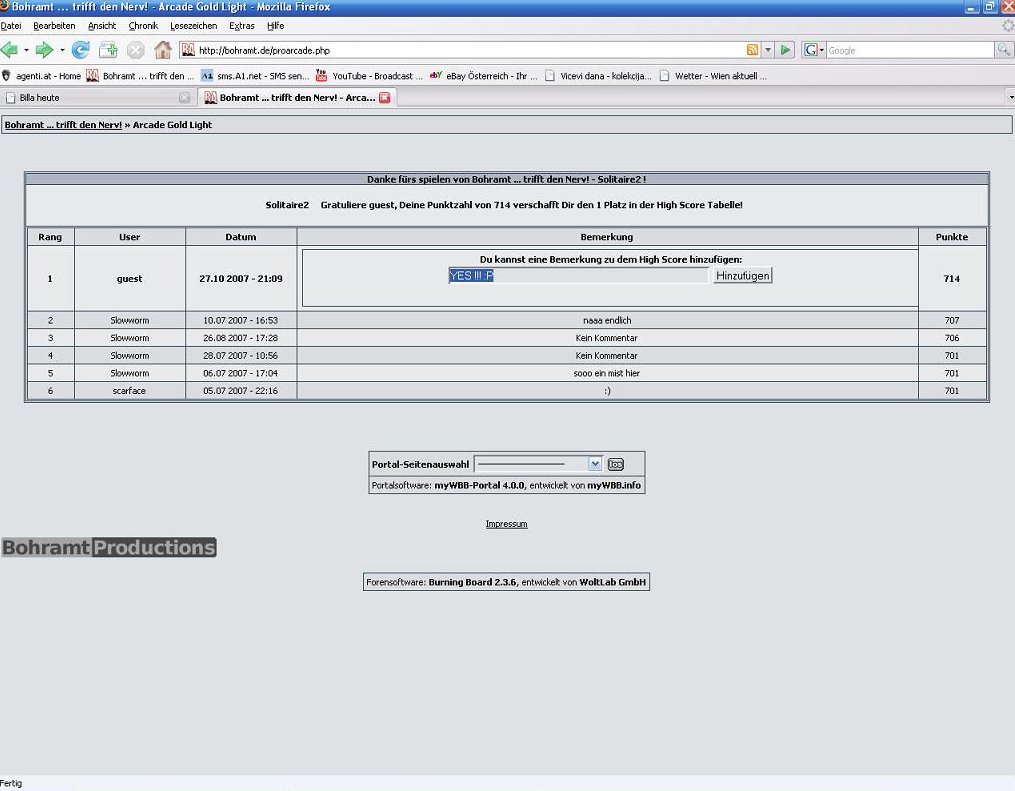Open the Lesezeichen menu
Image resolution: width=1015 pixels, height=791 pixels.
pos(193,26)
